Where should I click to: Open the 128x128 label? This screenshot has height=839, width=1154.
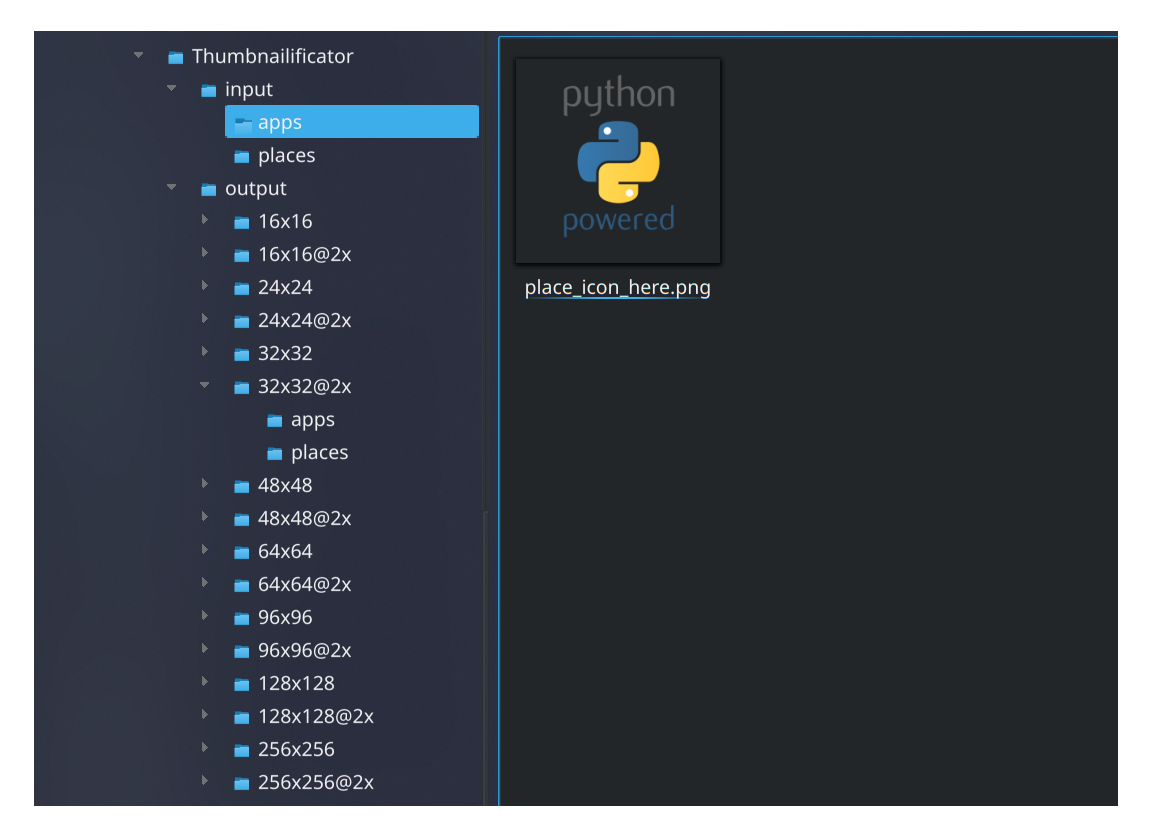[296, 684]
